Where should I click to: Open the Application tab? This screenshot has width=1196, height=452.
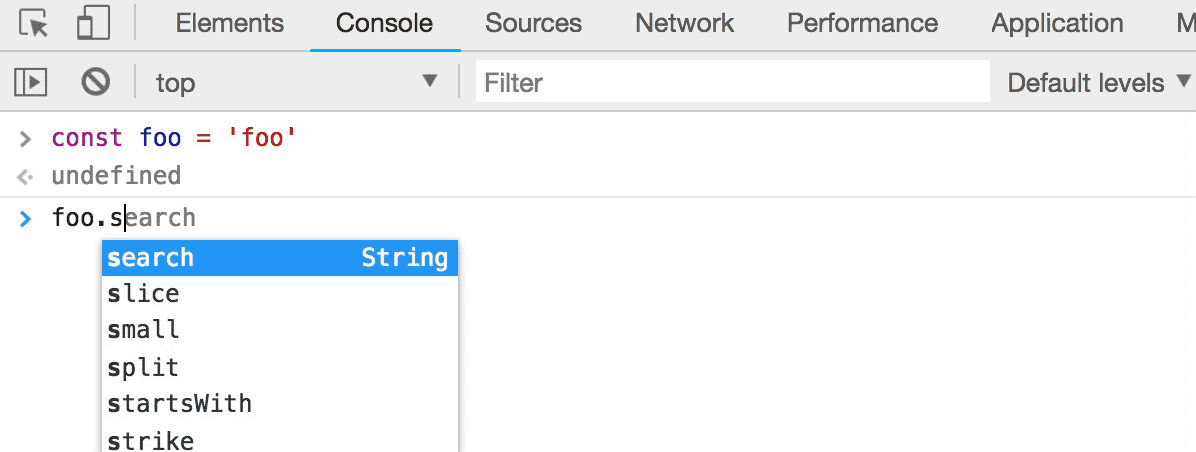tap(1057, 24)
